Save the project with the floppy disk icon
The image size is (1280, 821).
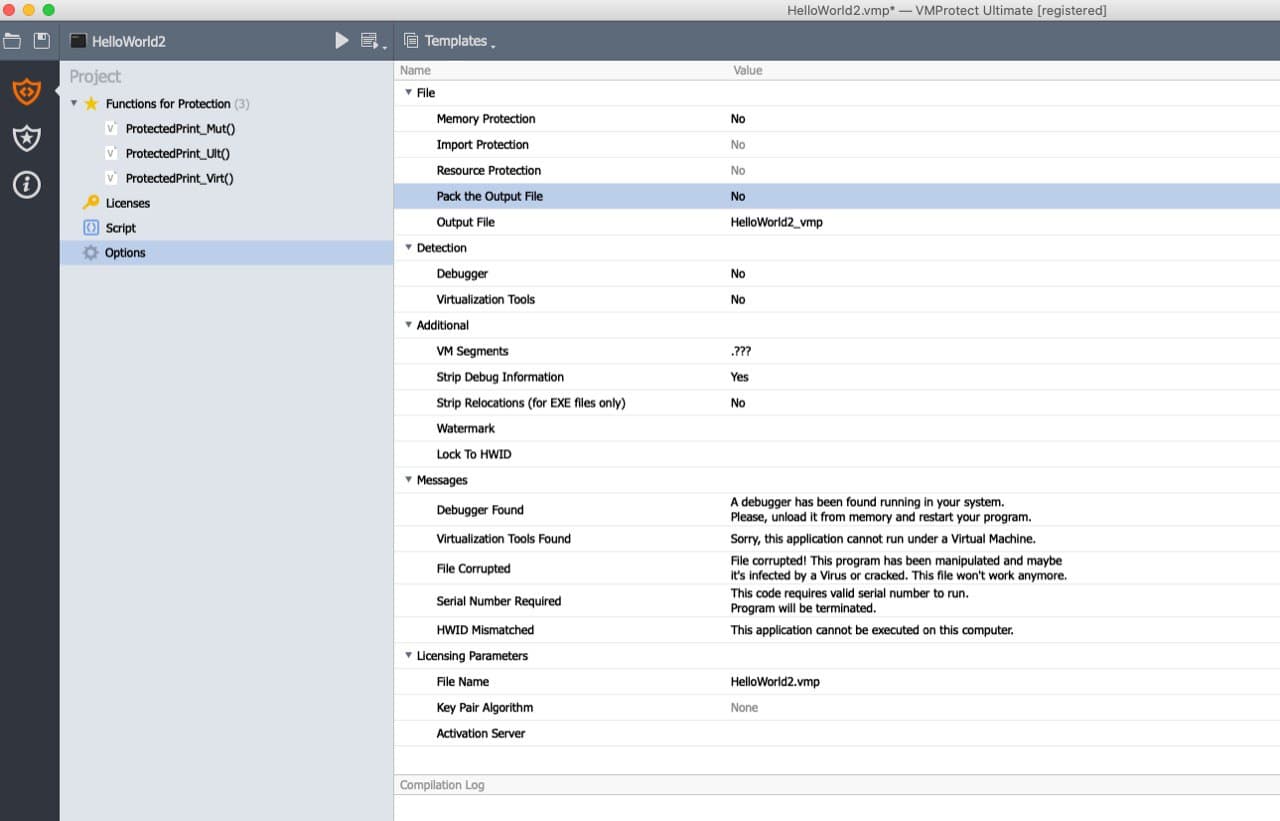[41, 41]
